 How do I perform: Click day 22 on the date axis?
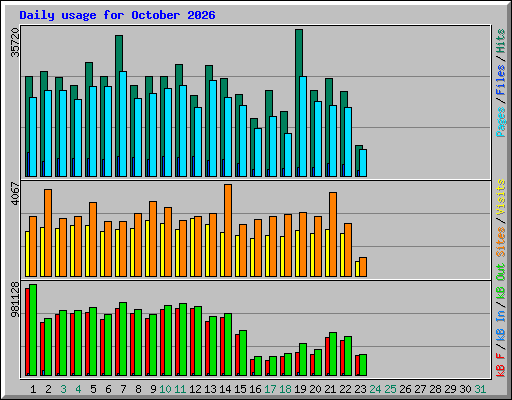coord(345,389)
